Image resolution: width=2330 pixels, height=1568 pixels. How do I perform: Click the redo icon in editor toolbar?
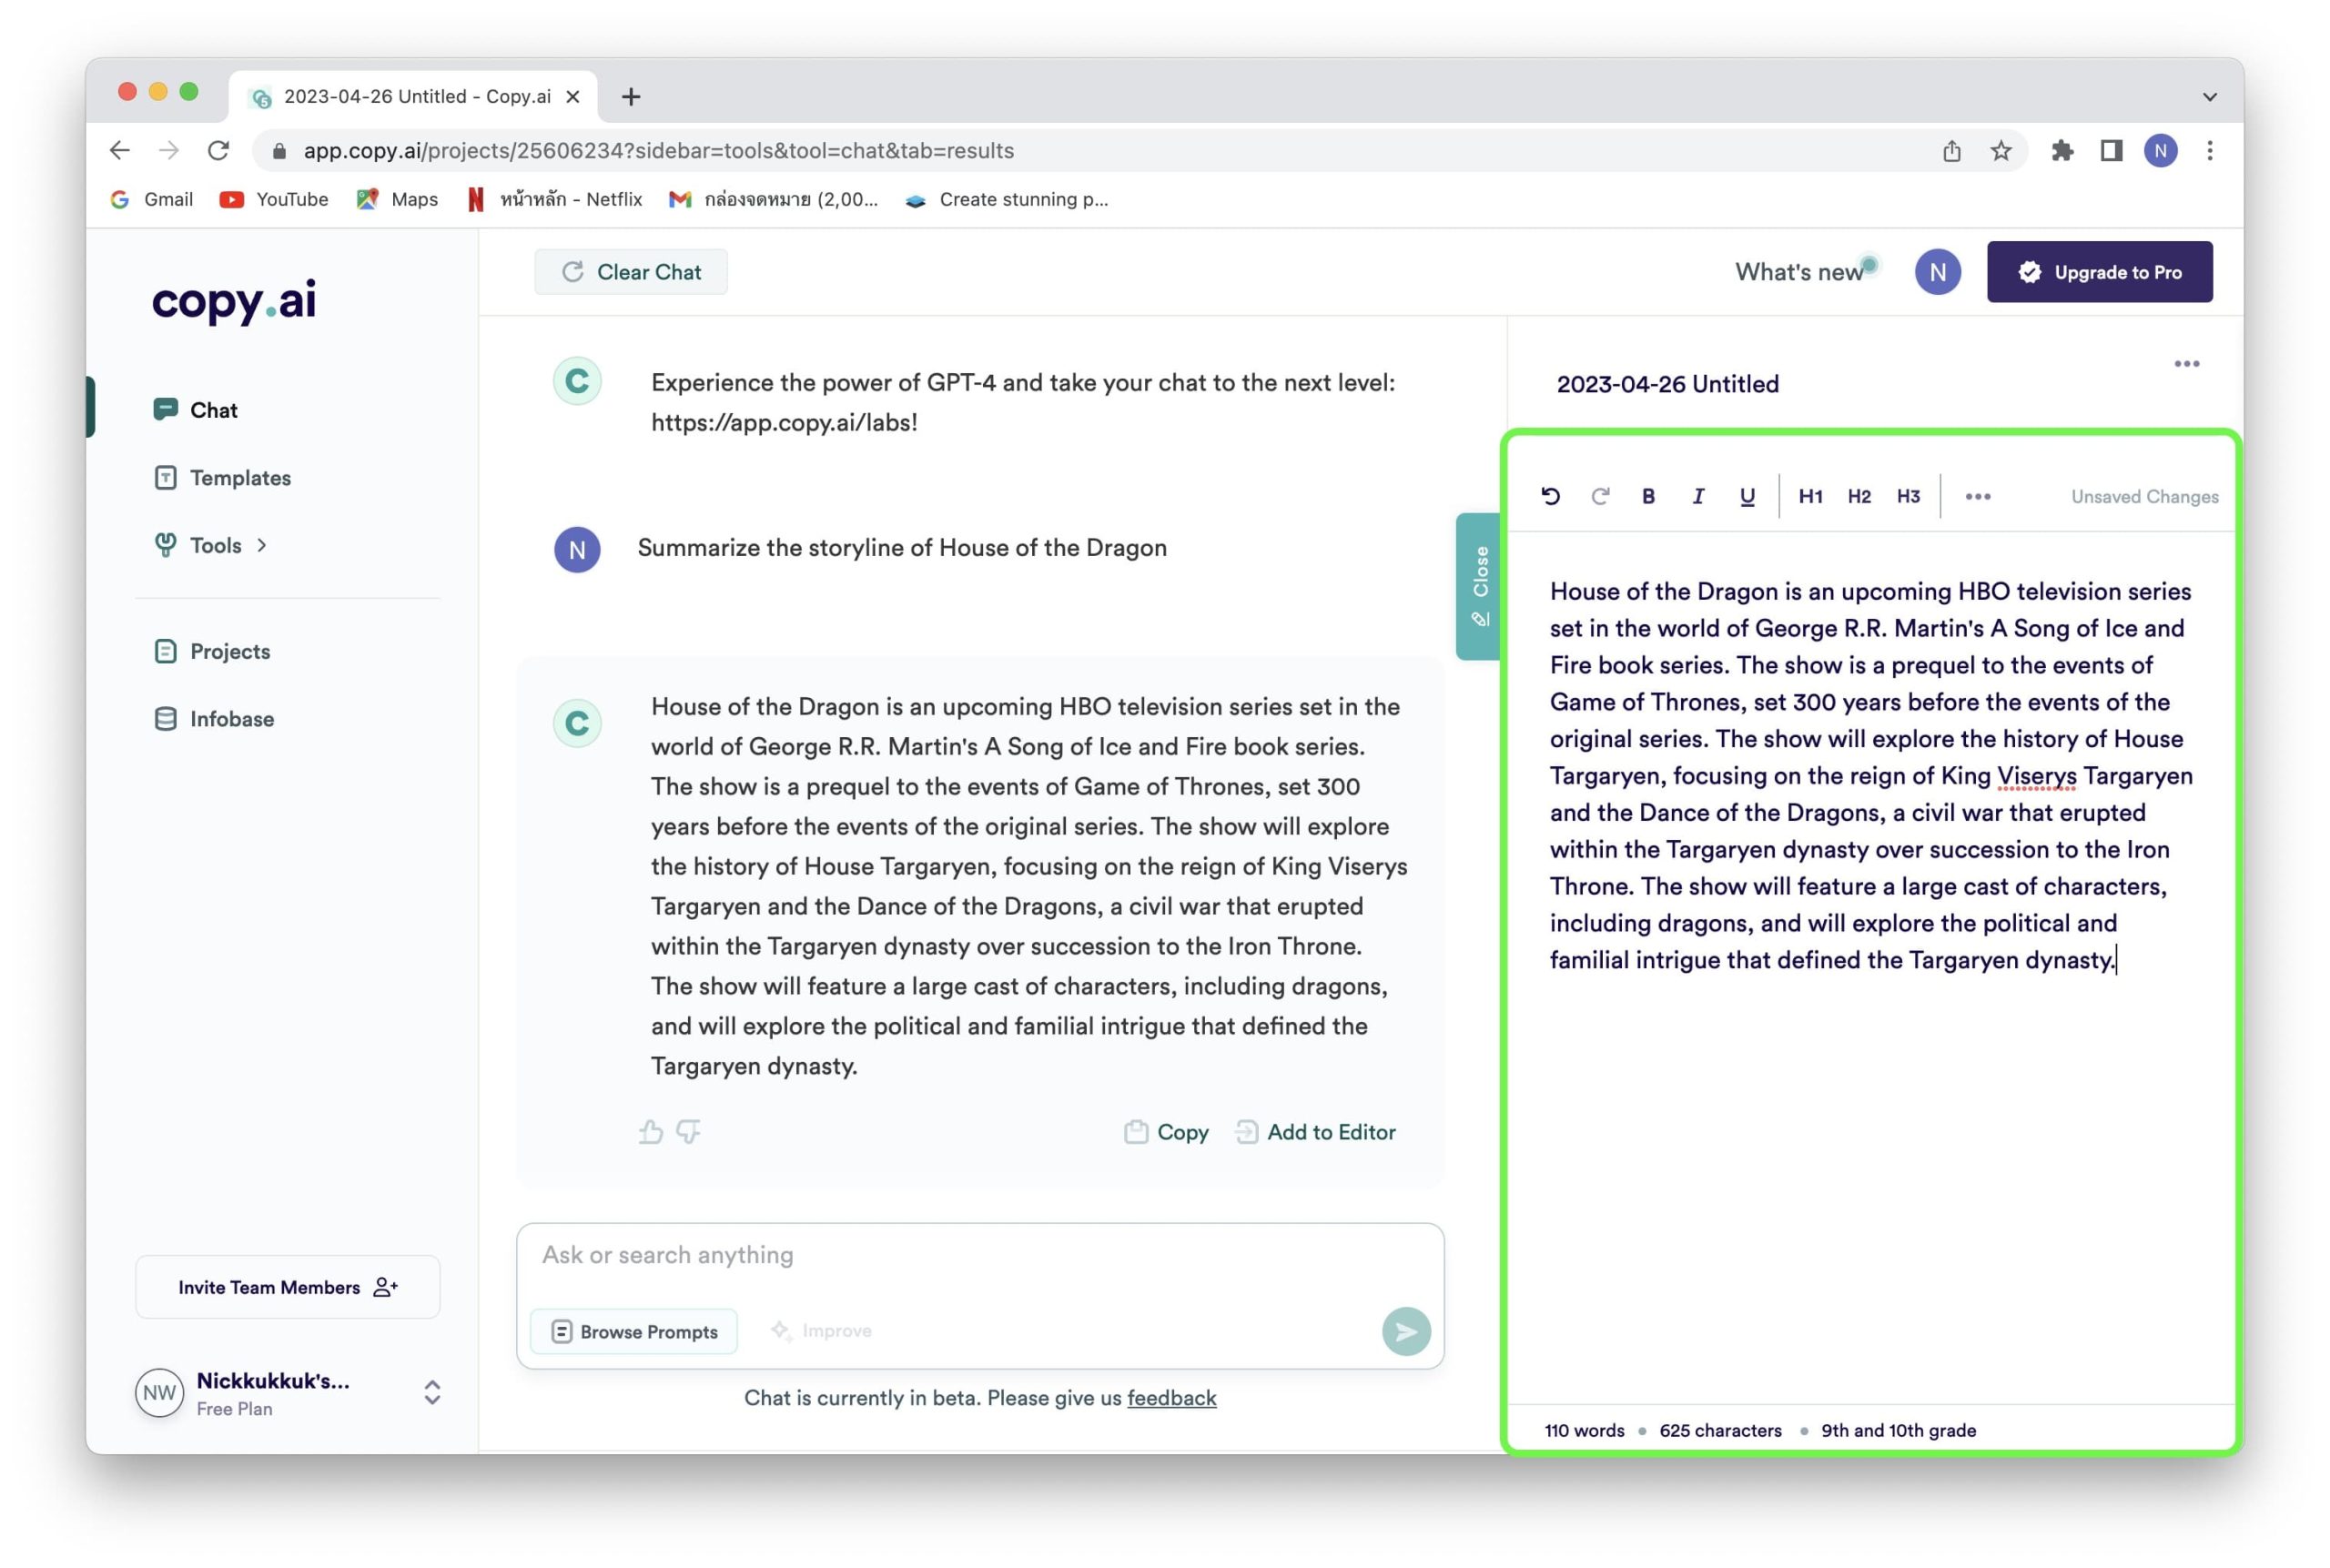pyautogui.click(x=1600, y=496)
